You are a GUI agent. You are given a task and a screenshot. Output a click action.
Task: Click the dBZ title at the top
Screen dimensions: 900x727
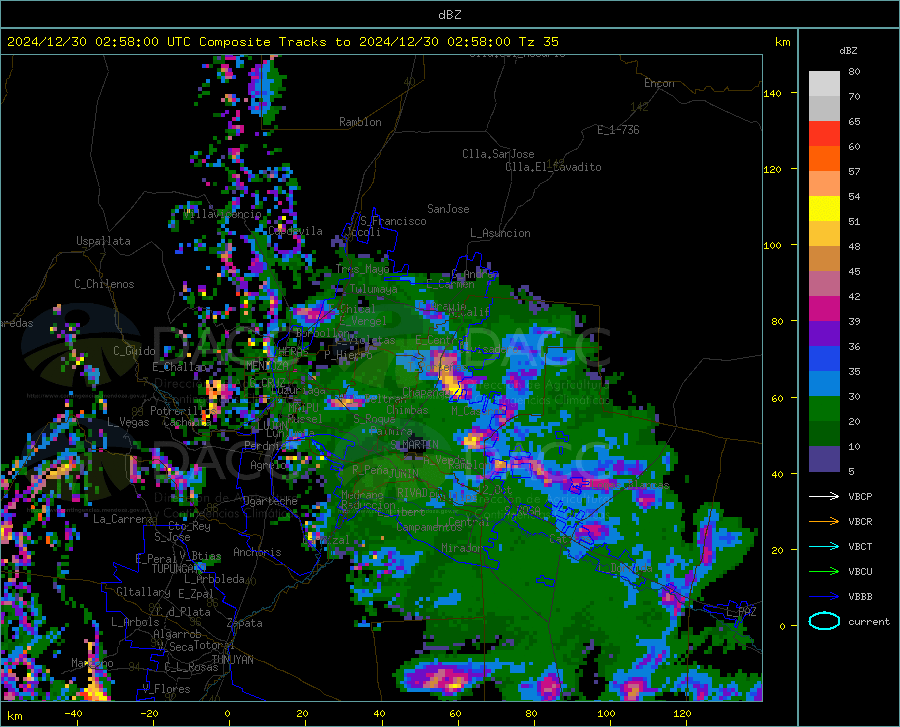pos(449,14)
